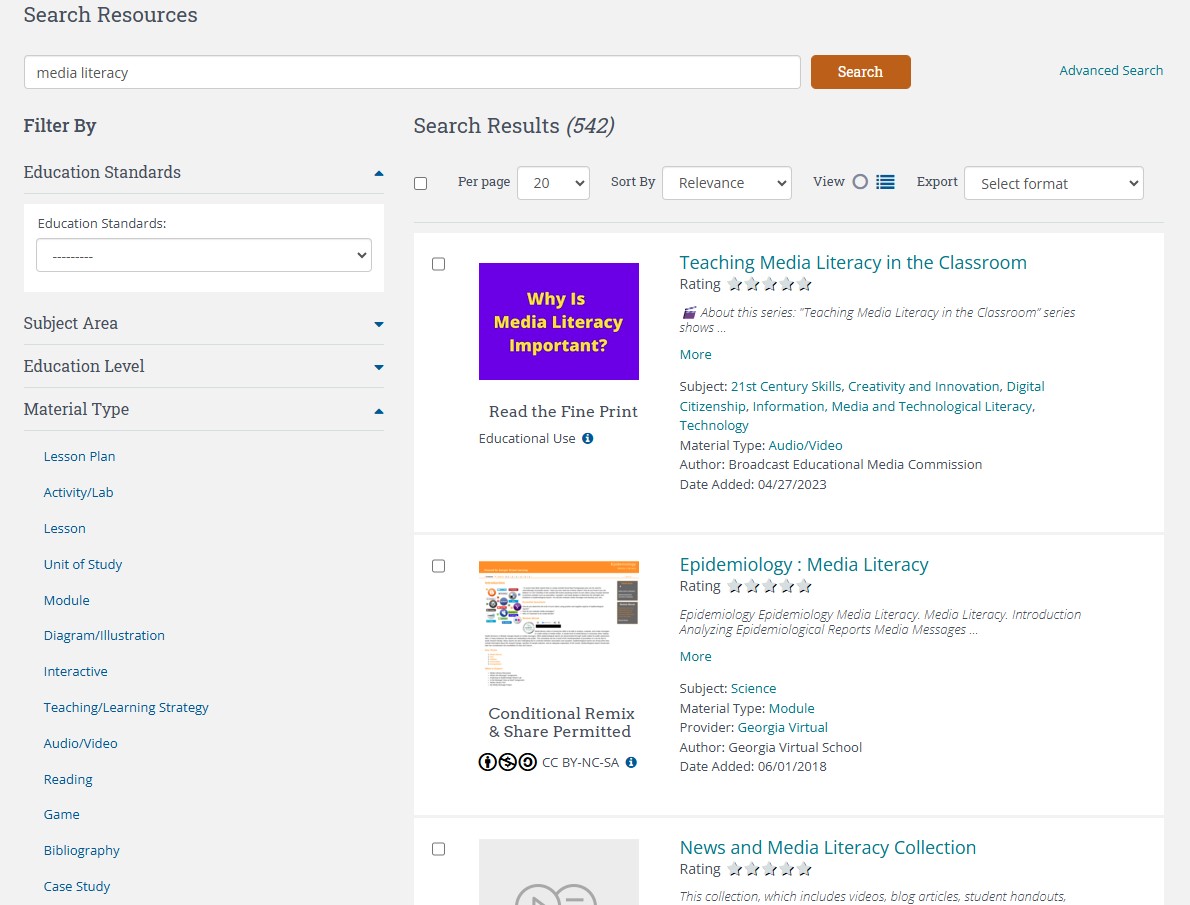Click More under Teaching Media Literacy description
Image resolution: width=1190 pixels, height=905 pixels.
tap(695, 355)
